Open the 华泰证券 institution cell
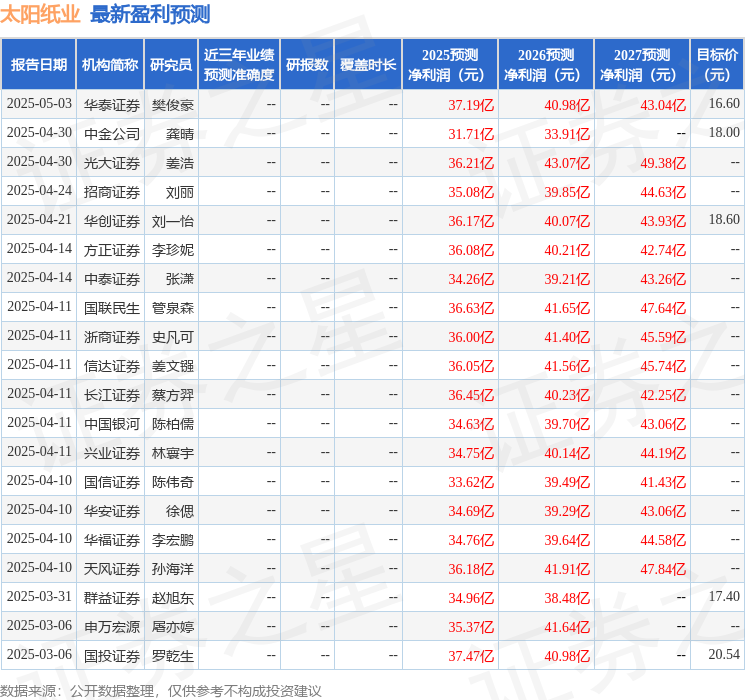The image size is (745, 700). [x=111, y=104]
